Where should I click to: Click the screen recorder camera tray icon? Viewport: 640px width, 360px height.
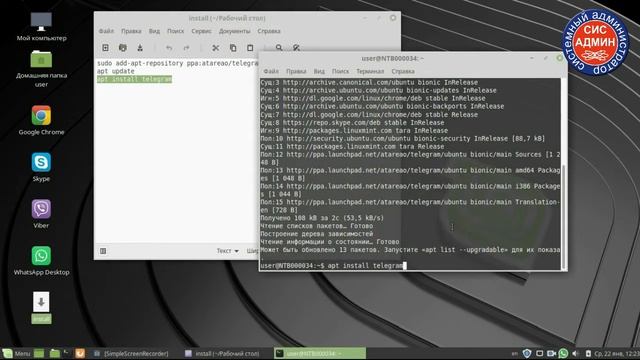point(551,353)
